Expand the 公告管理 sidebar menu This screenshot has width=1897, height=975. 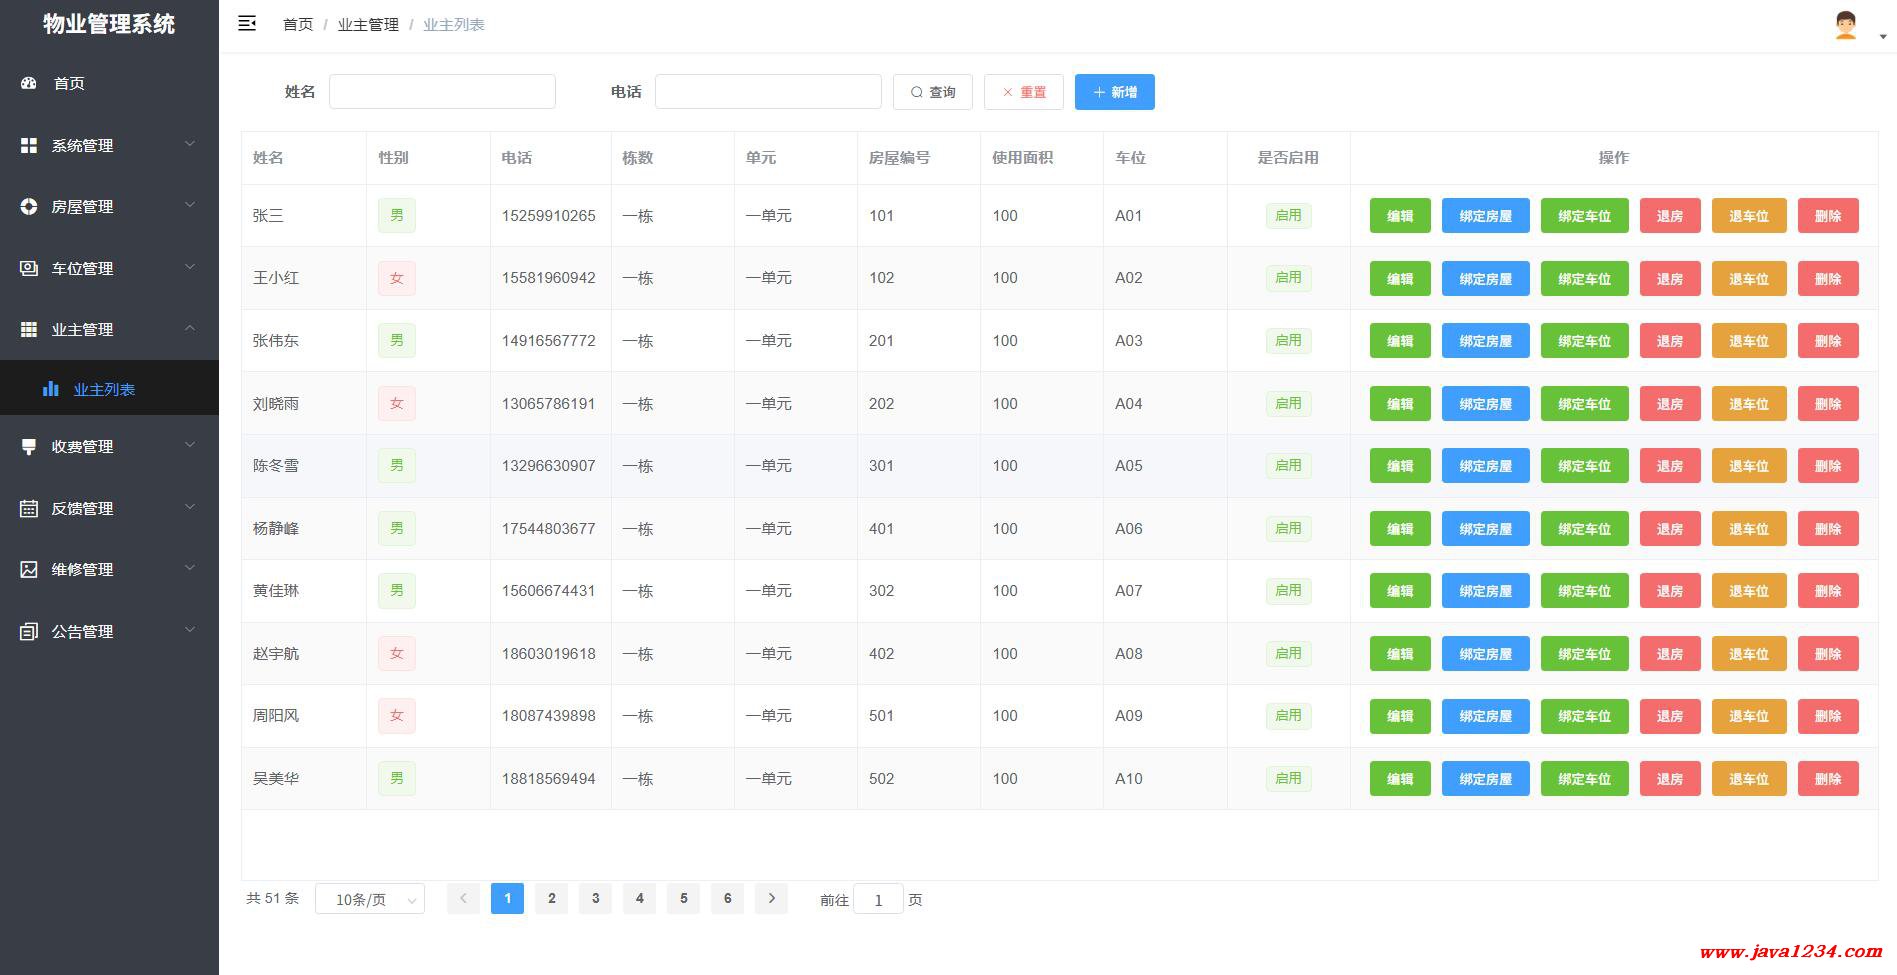(x=109, y=632)
